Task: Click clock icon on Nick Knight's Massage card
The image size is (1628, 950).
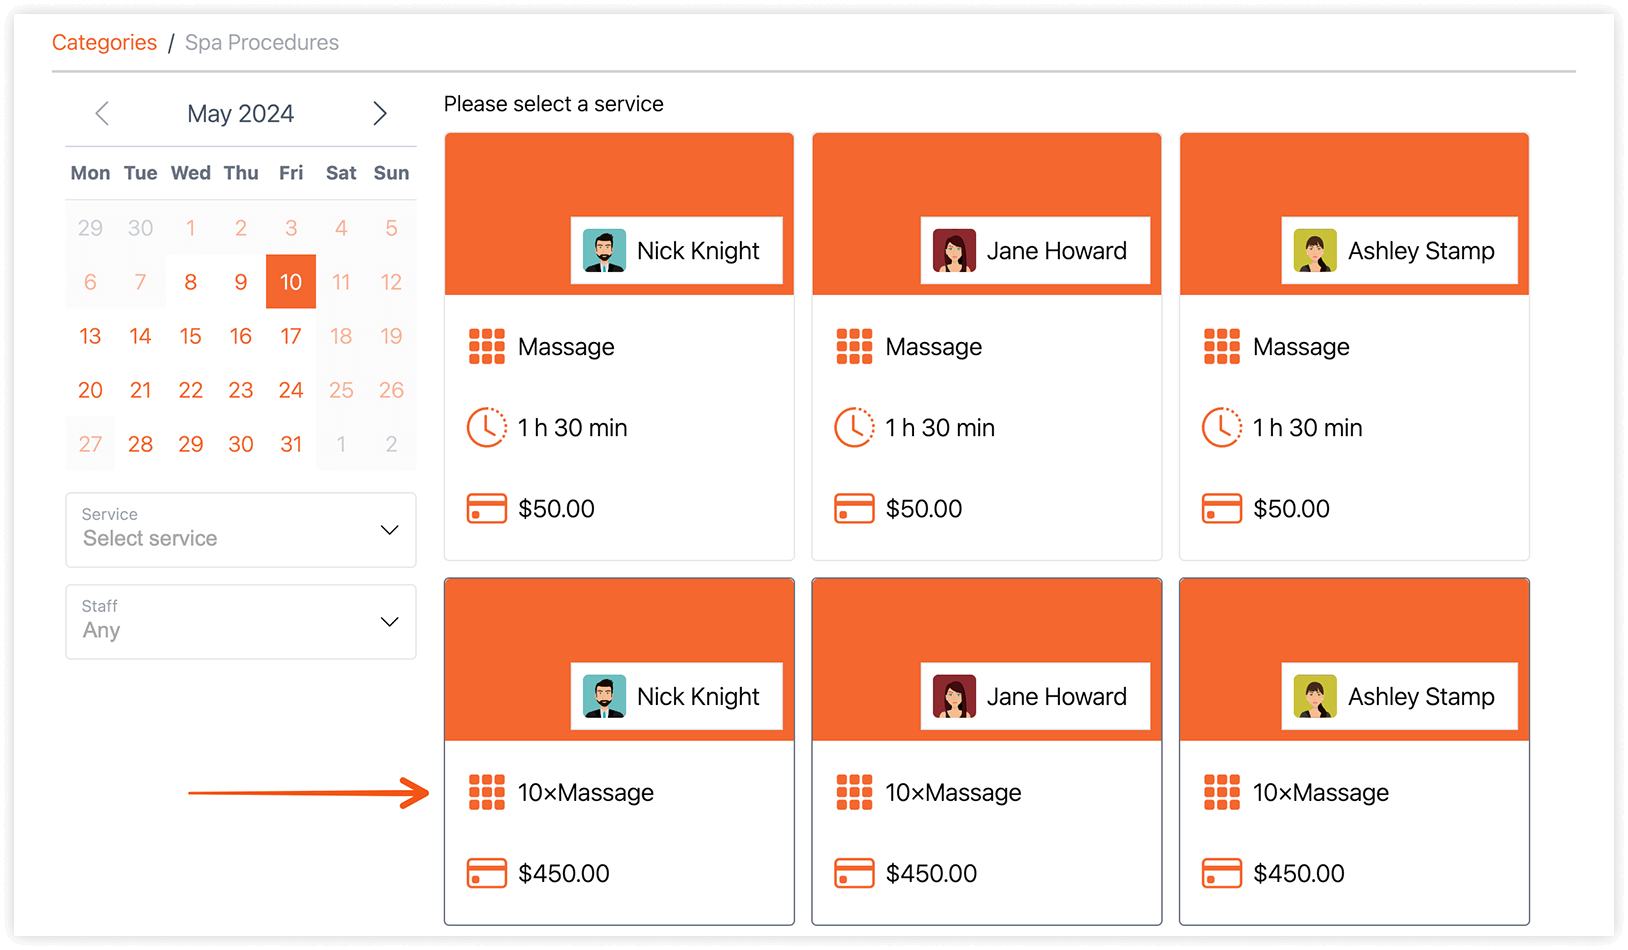Action: click(487, 427)
